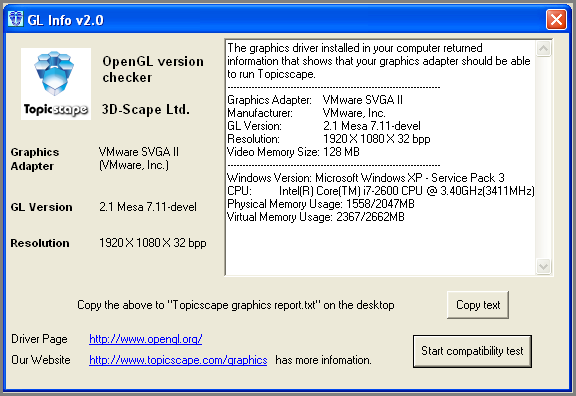Image resolution: width=576 pixels, height=396 pixels.
Task: Click the GL Info title bar icon
Action: click(x=15, y=19)
